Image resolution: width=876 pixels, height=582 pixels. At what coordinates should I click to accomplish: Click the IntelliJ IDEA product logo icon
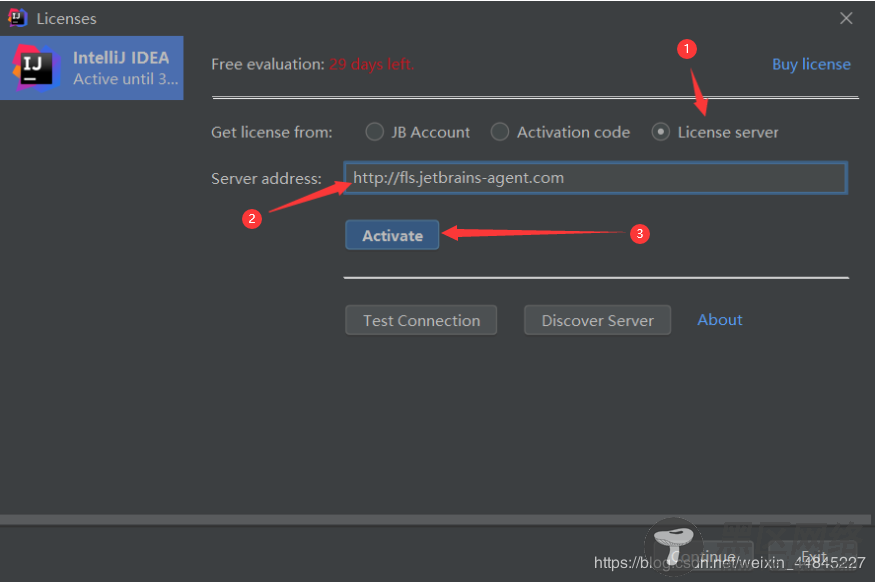click(36, 68)
